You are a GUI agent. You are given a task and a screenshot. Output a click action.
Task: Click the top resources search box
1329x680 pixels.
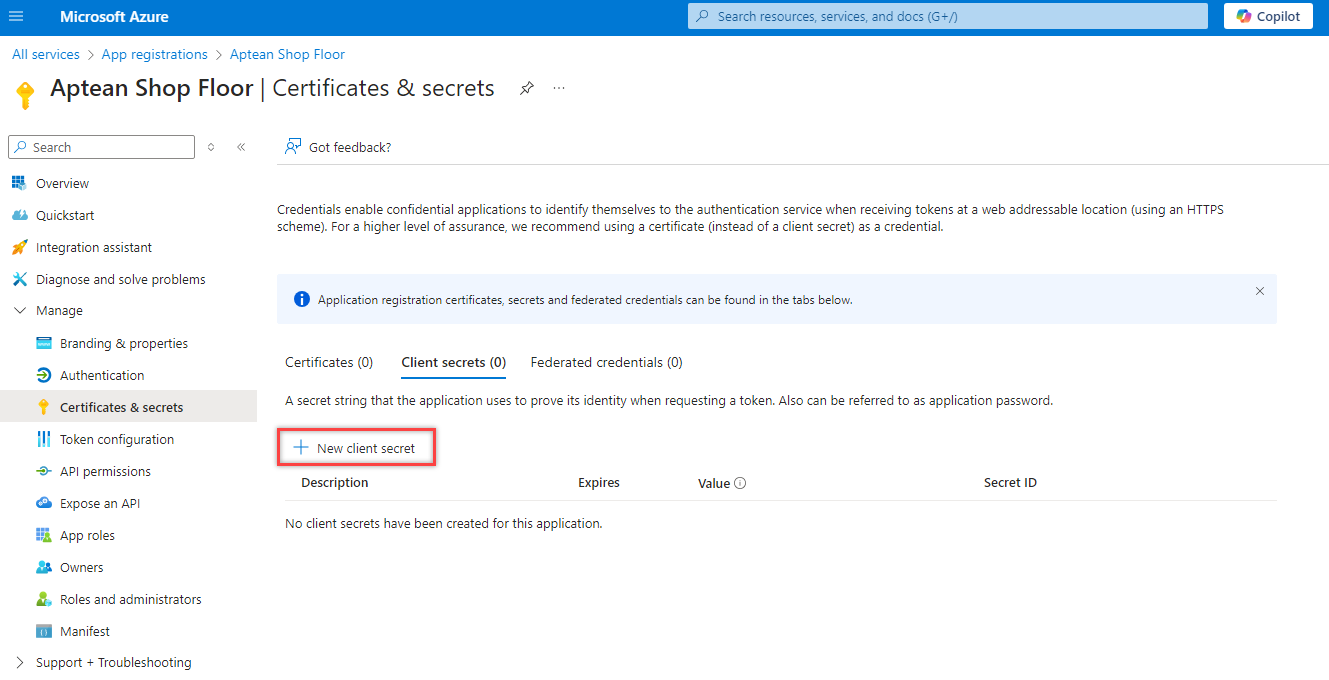pos(947,16)
